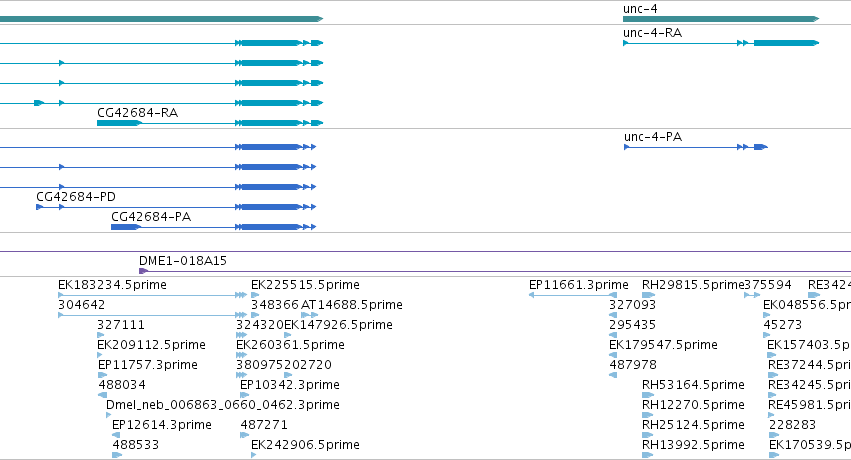
Task: Select the Dmel_neb_006863_0660_0462.3prime label
Action: click(223, 405)
